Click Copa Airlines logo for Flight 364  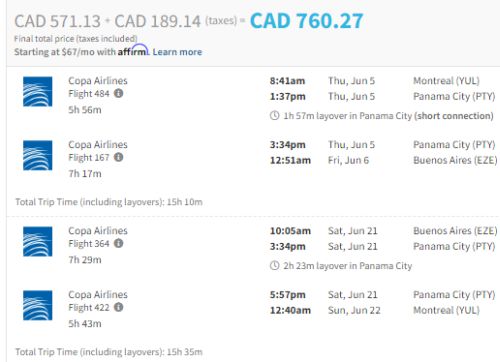[38, 242]
